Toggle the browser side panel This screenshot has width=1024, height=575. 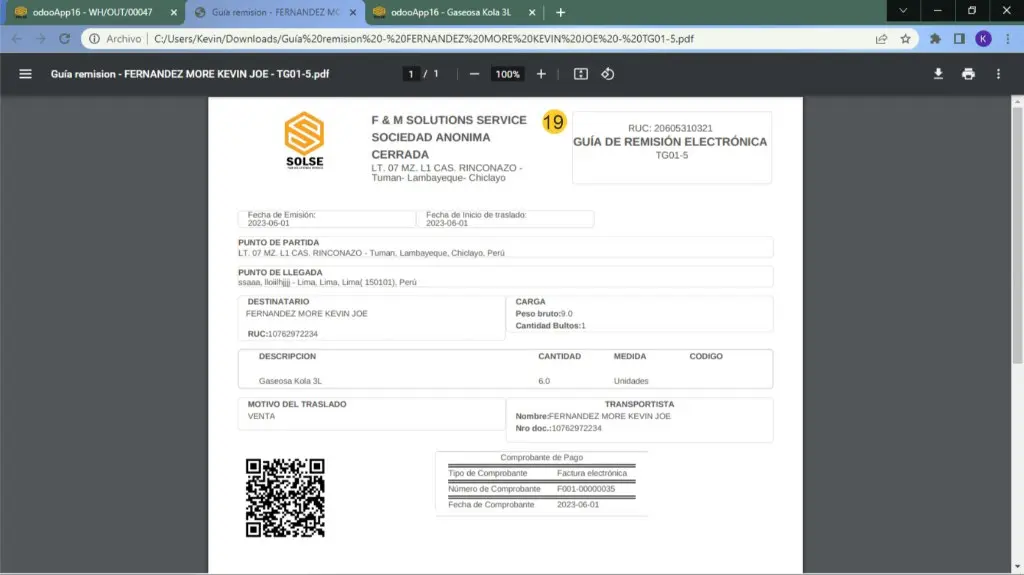point(959,39)
